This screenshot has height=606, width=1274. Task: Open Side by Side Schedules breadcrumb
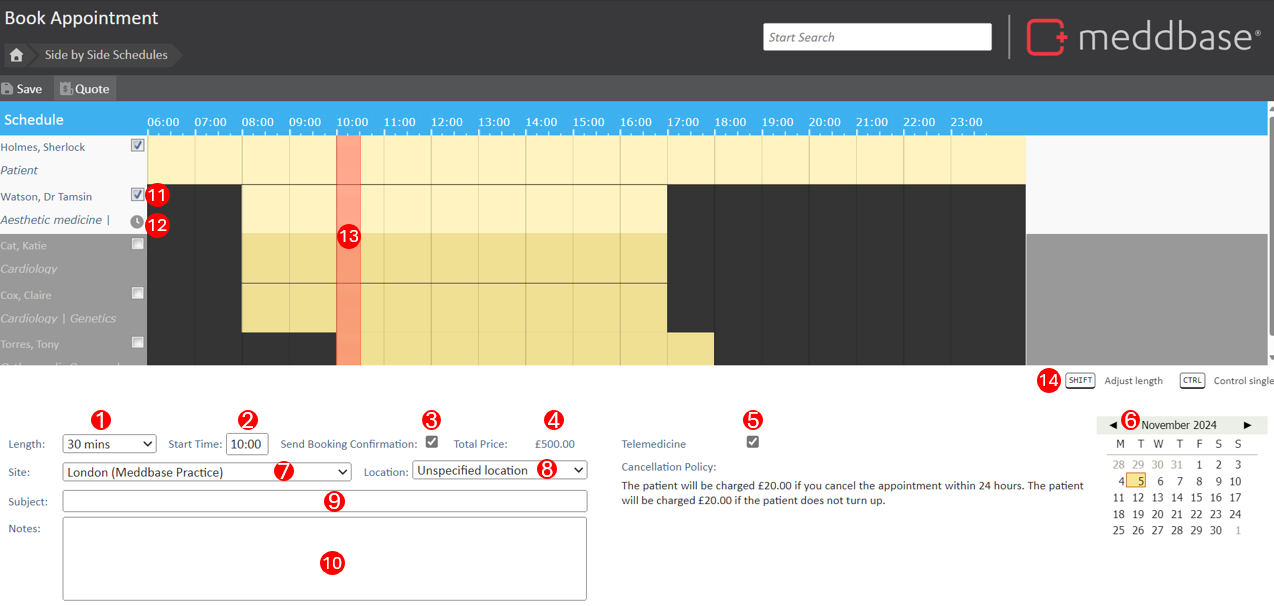point(106,55)
